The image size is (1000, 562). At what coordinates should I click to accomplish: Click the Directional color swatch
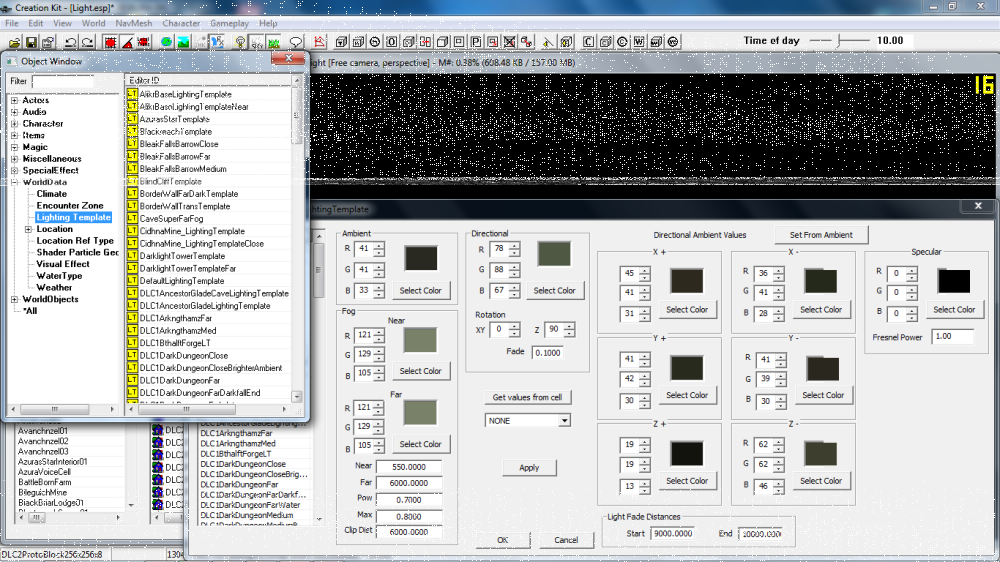pos(554,254)
